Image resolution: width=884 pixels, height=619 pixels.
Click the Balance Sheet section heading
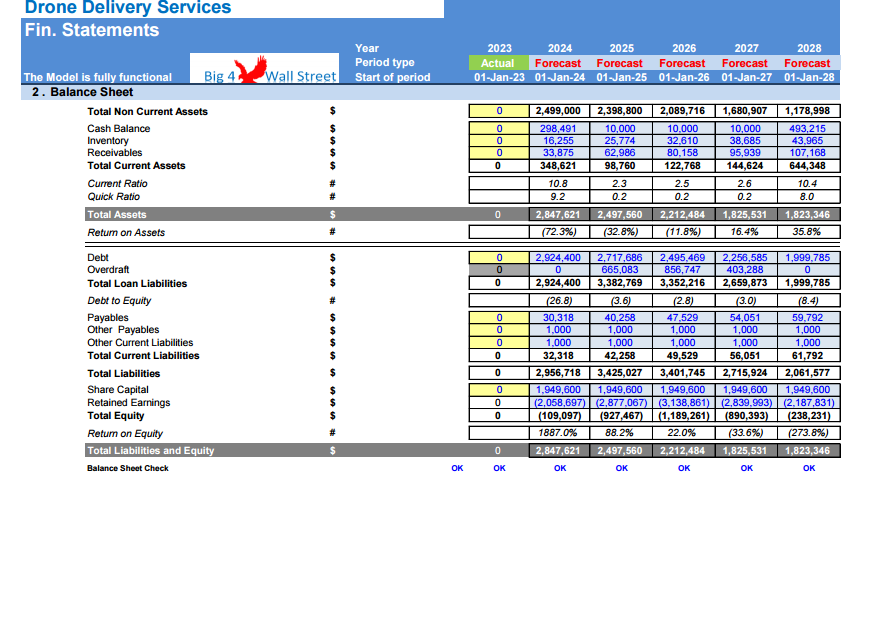(x=83, y=92)
